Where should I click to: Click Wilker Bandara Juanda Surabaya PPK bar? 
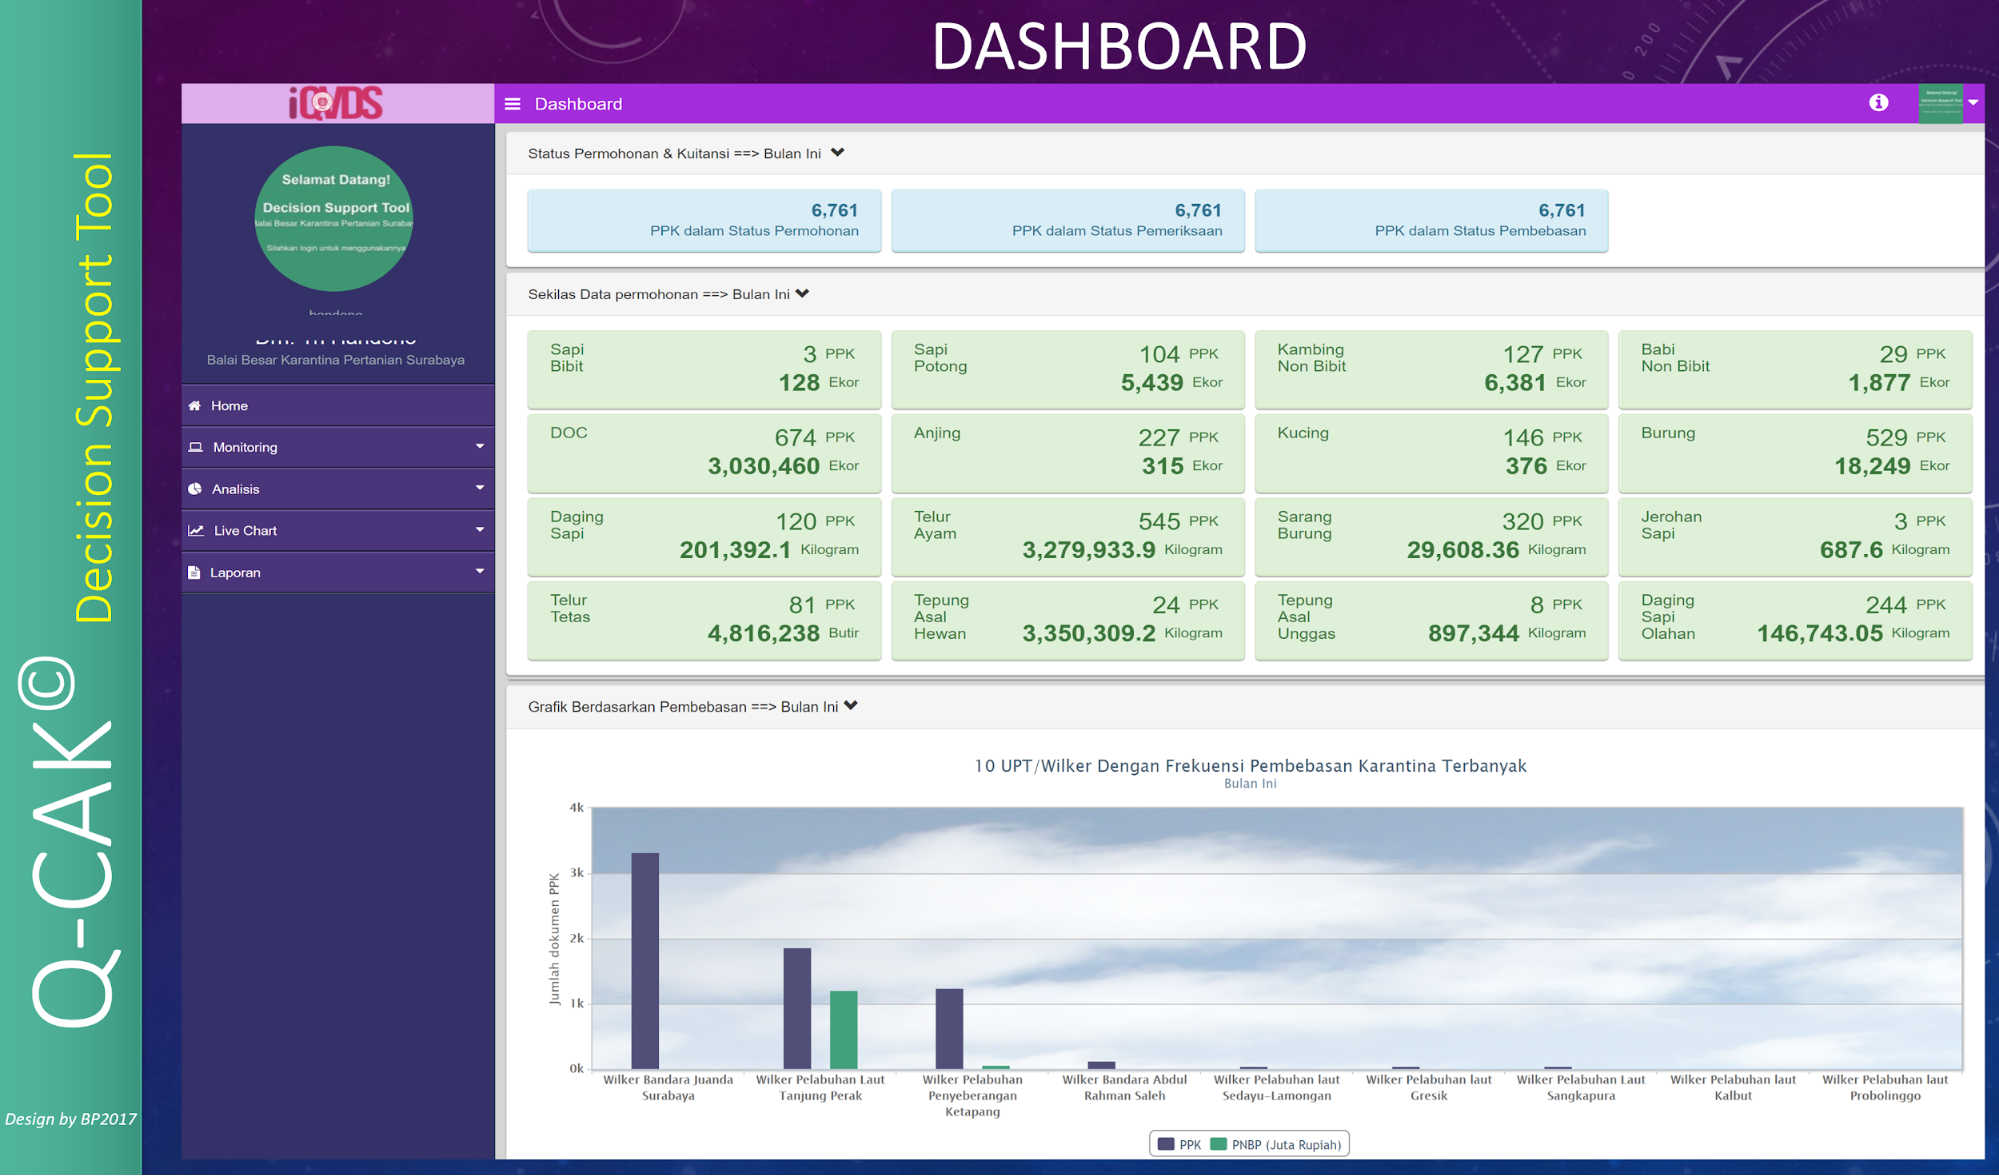645,960
